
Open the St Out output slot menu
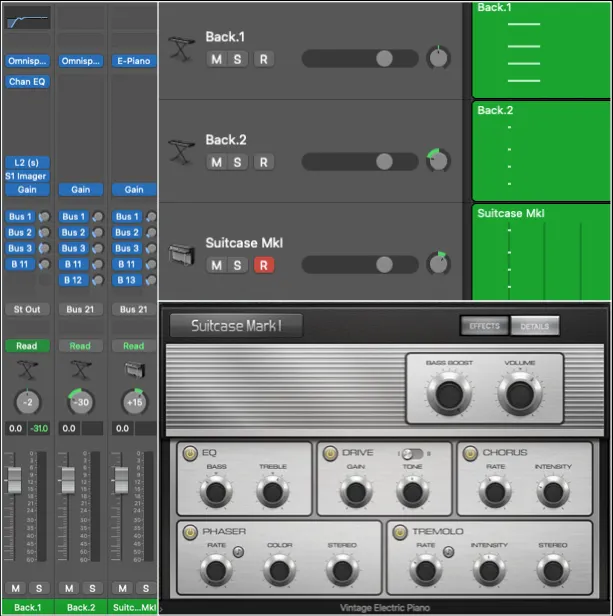click(27, 309)
